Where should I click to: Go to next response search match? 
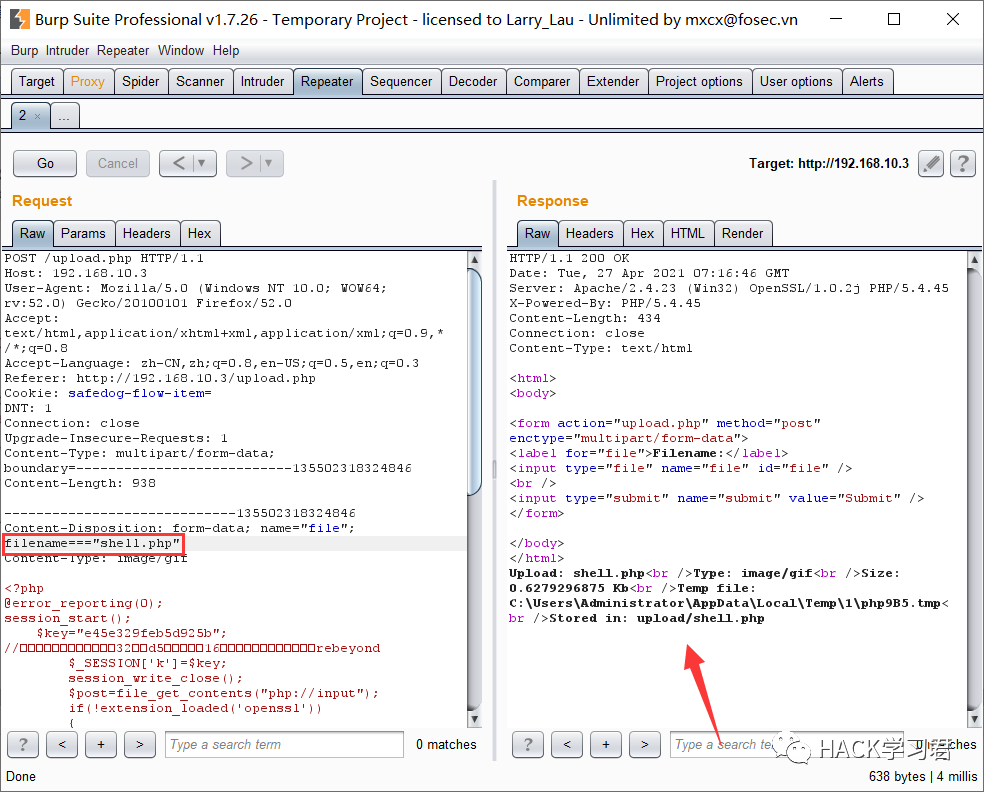(x=644, y=744)
